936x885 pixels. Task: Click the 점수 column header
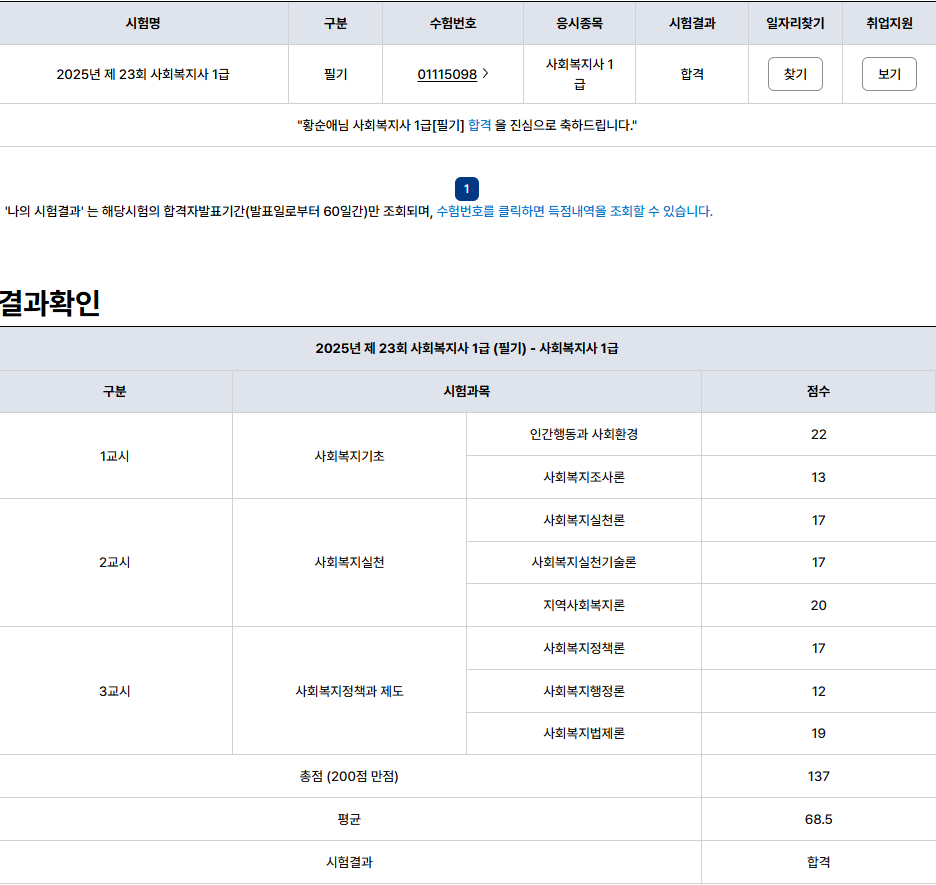tap(818, 391)
